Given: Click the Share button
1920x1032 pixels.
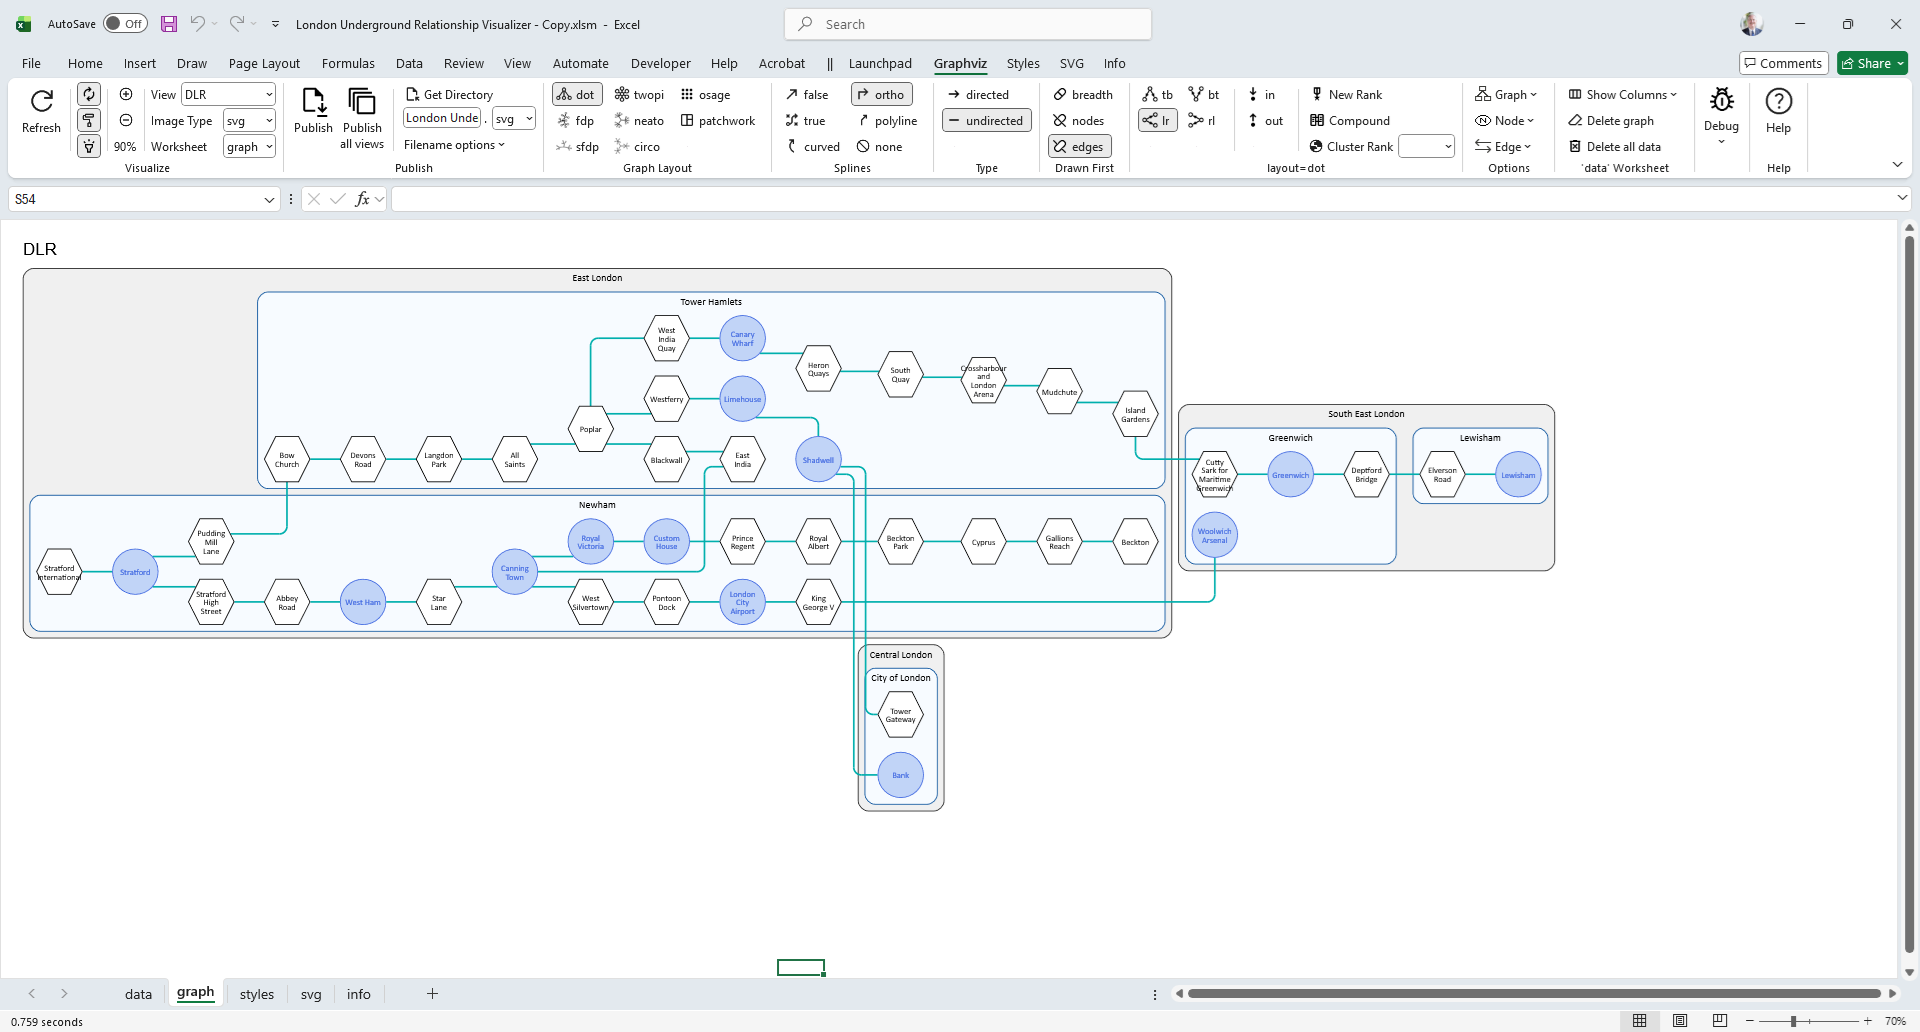Looking at the screenshot, I should pos(1871,64).
